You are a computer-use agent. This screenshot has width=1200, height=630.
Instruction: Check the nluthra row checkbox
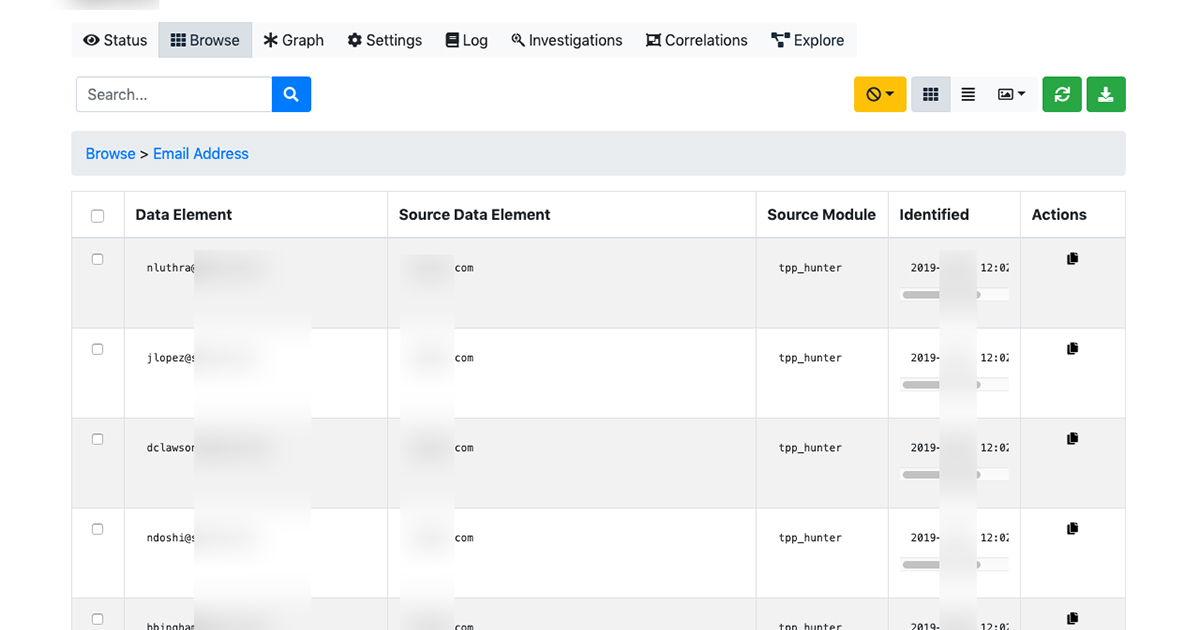(x=97, y=259)
